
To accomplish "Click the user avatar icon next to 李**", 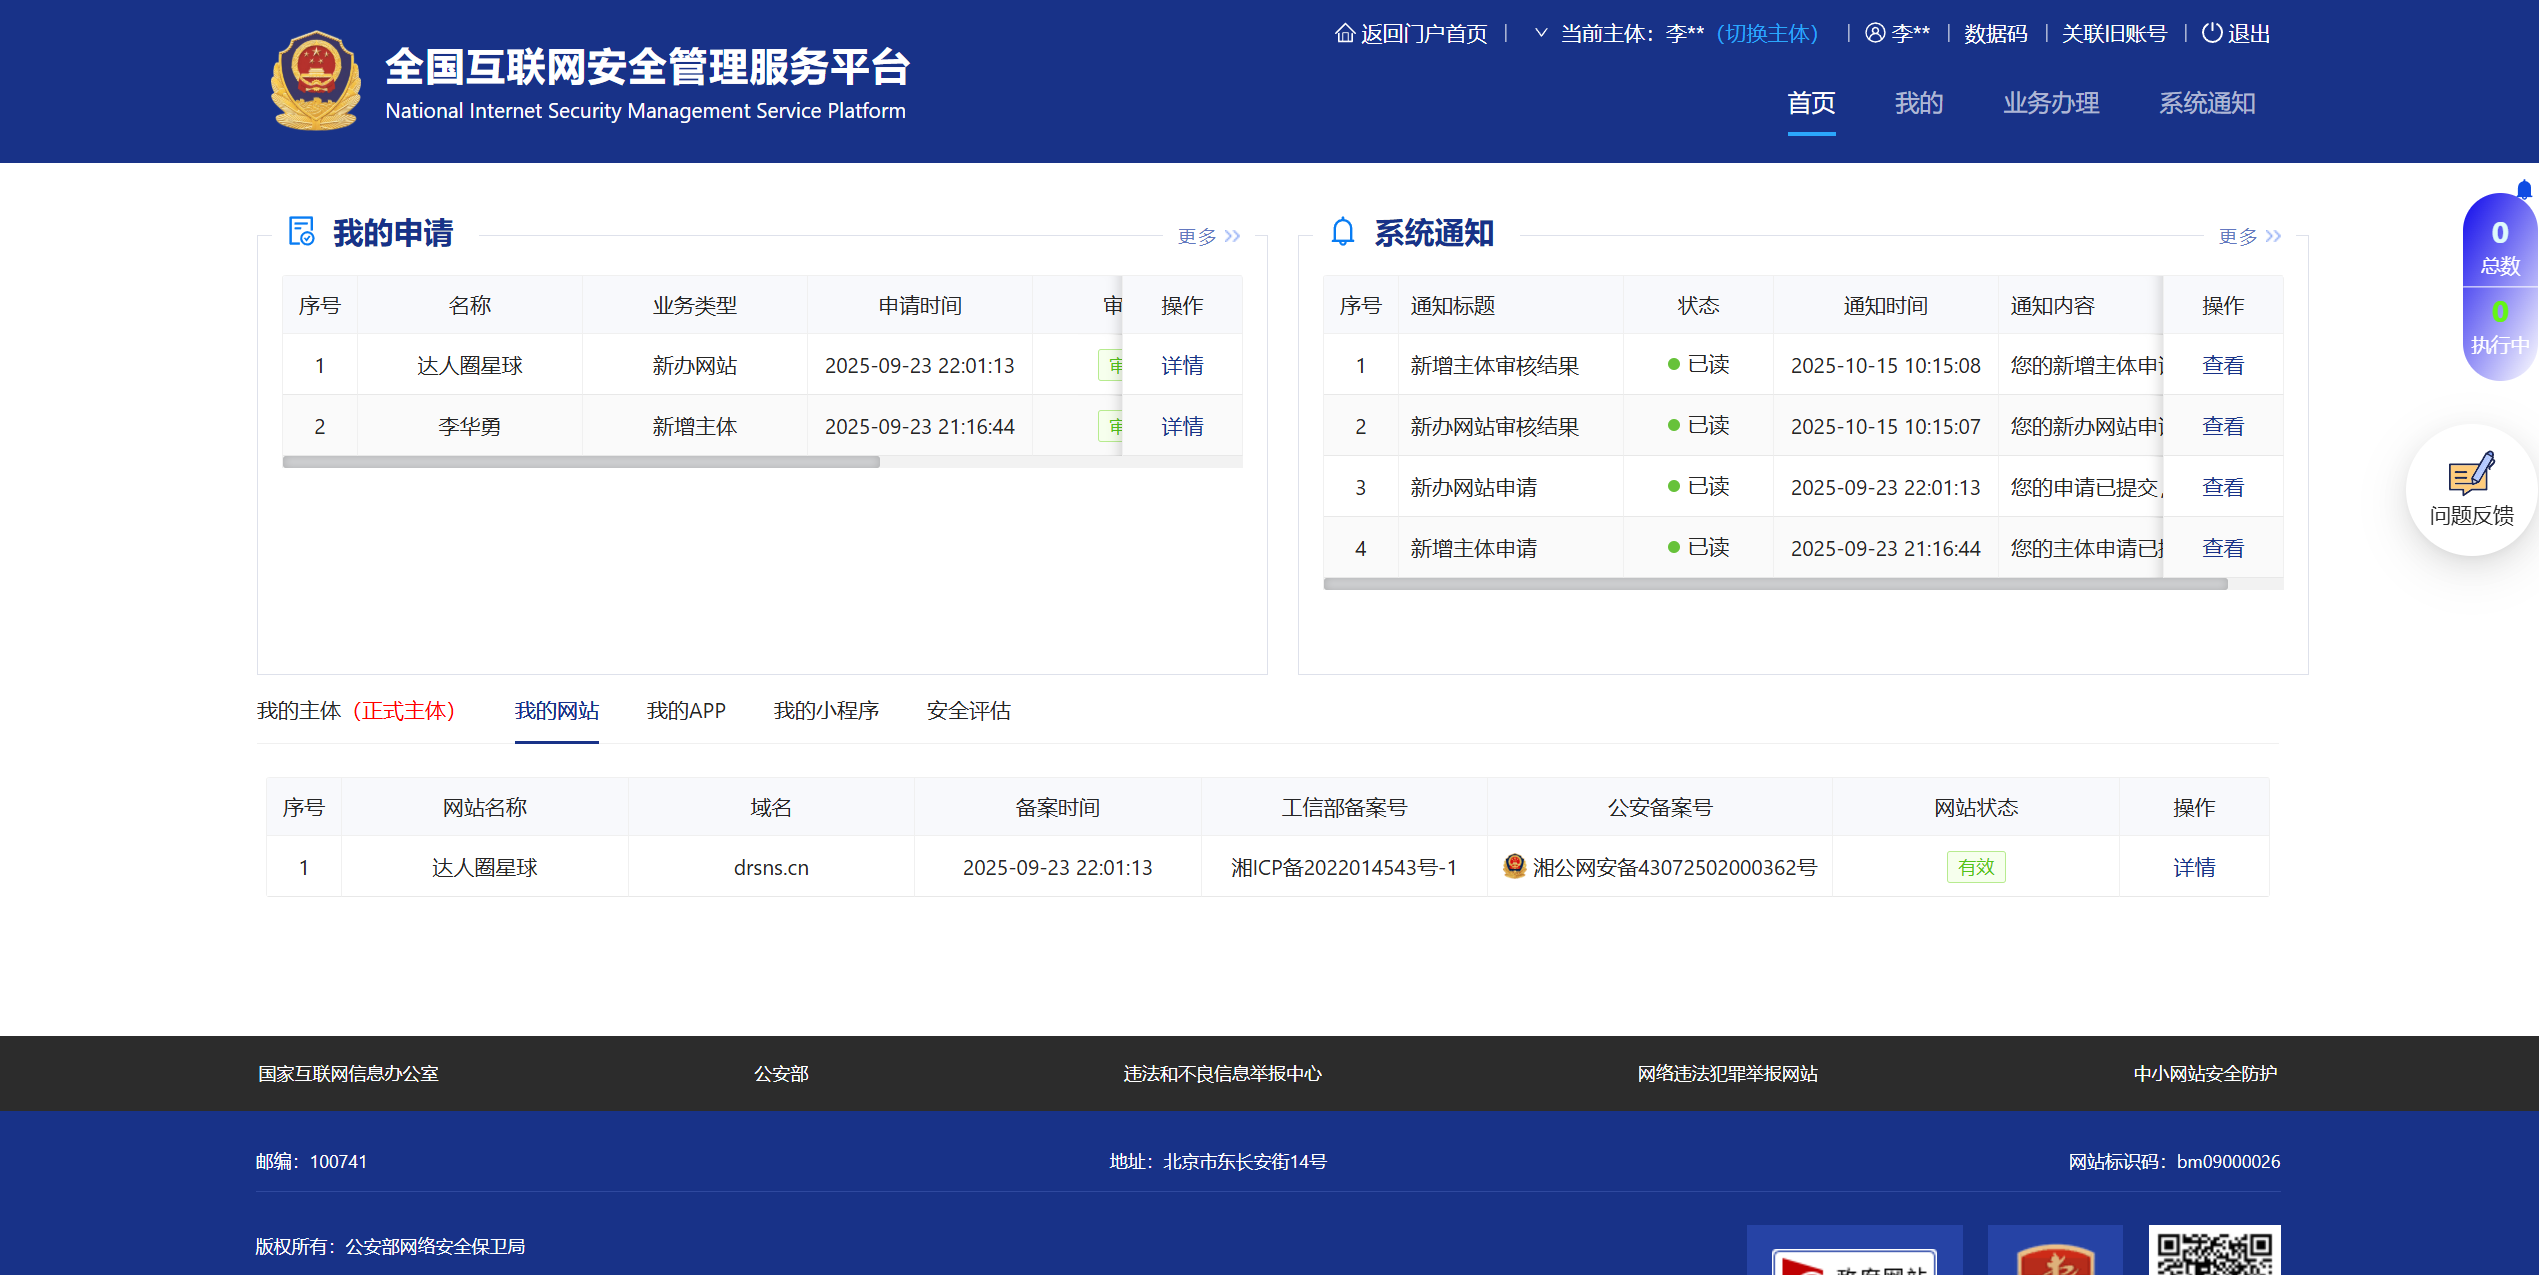I will point(1872,33).
